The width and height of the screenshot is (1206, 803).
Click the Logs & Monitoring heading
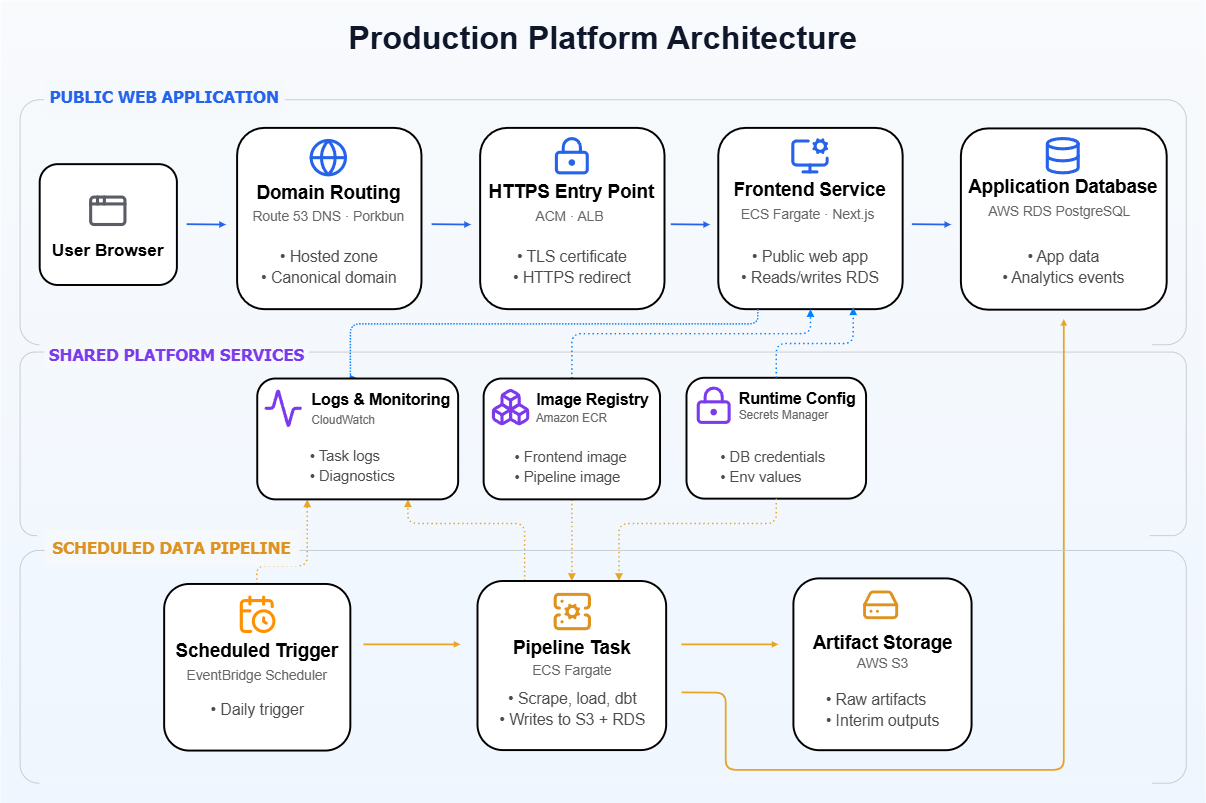381,399
